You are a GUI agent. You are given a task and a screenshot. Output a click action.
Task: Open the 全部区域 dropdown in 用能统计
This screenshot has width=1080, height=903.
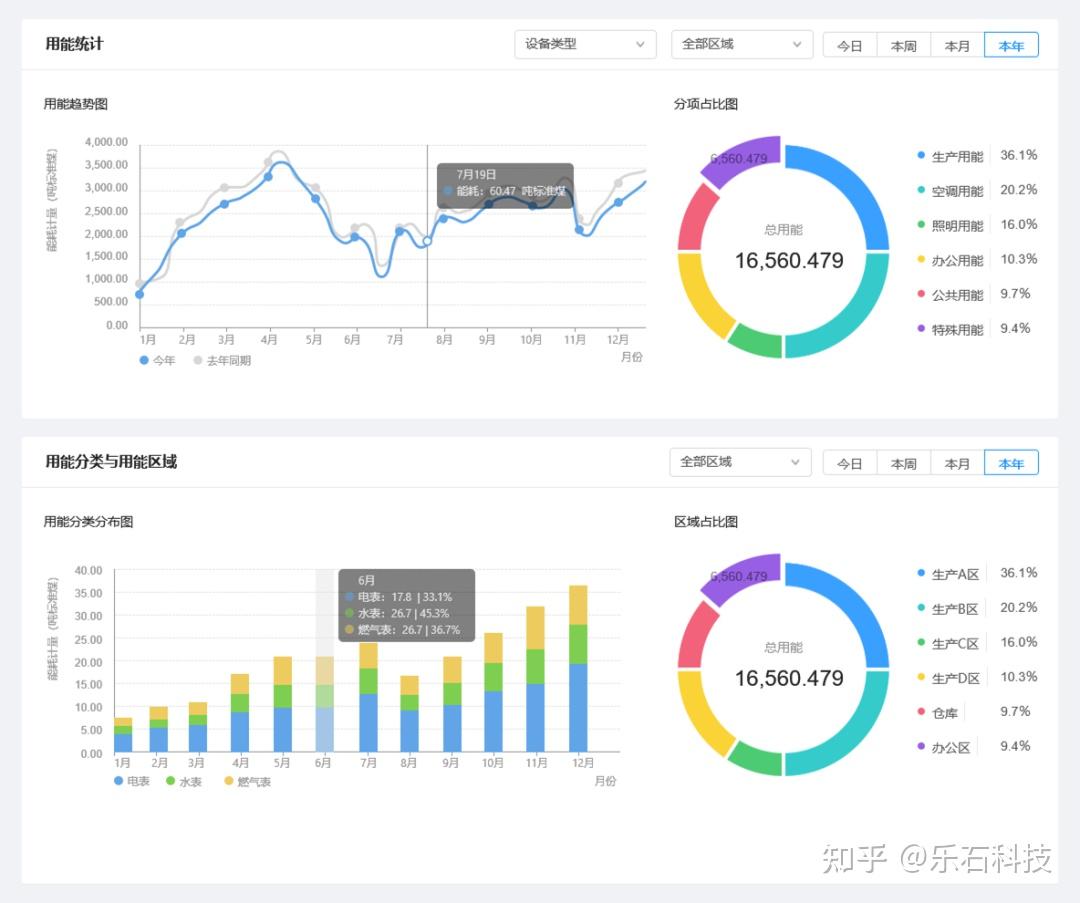pos(741,44)
